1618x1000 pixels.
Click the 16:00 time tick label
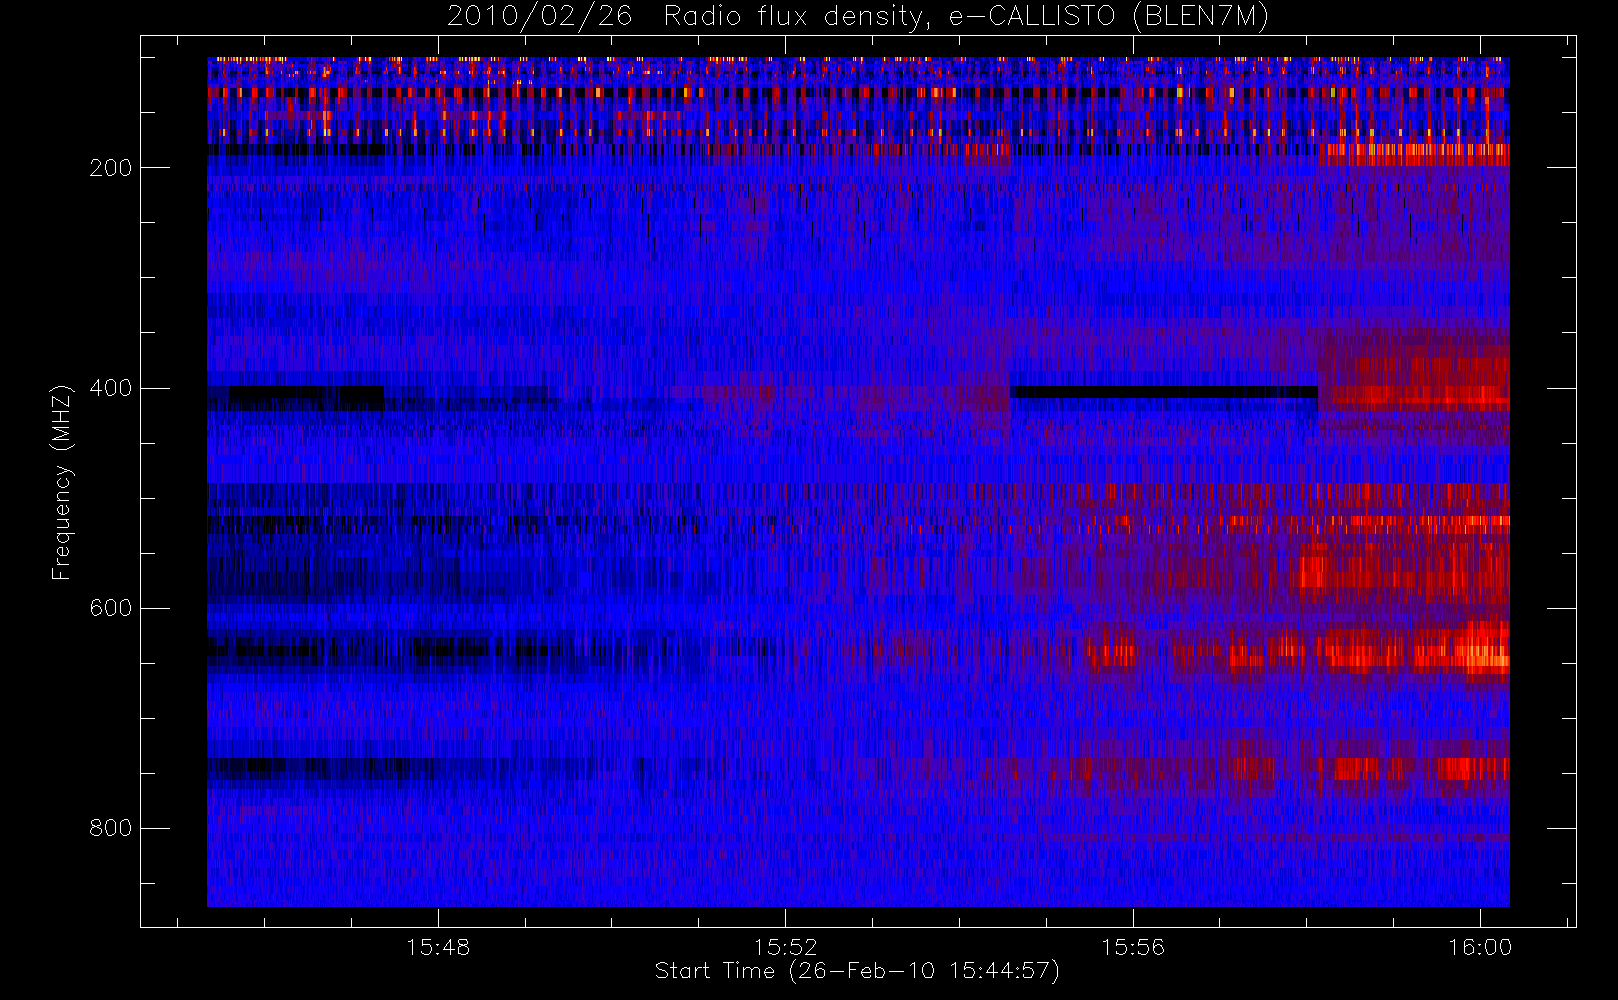(1480, 947)
